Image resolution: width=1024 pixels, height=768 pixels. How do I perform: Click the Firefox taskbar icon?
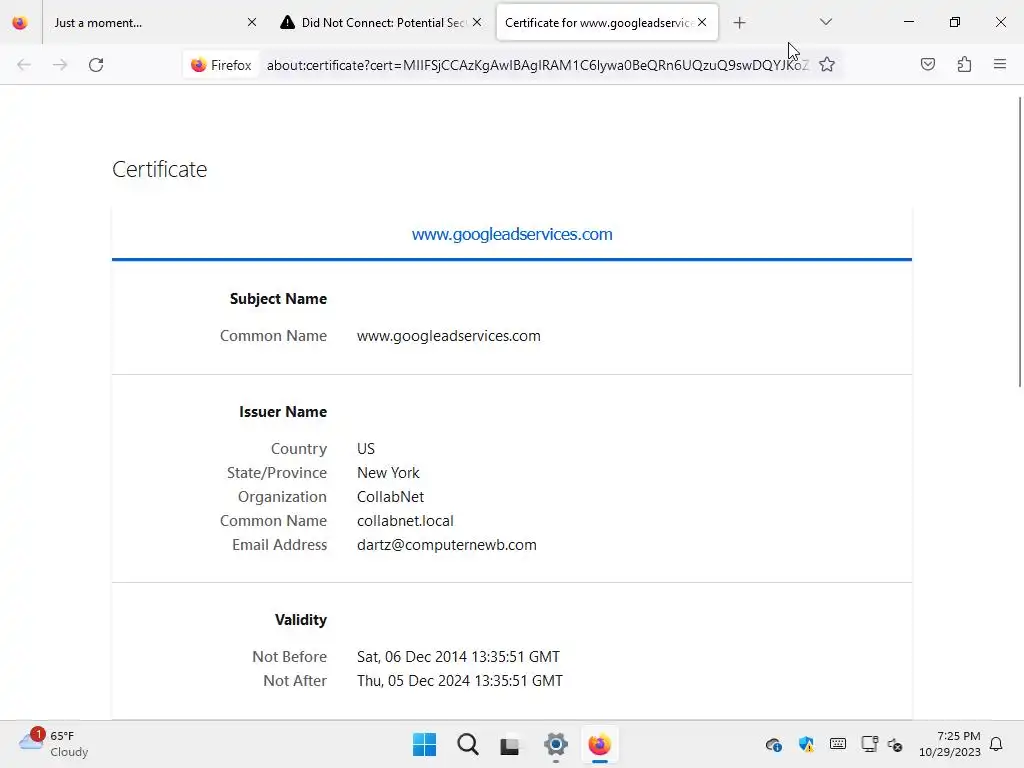click(x=600, y=744)
